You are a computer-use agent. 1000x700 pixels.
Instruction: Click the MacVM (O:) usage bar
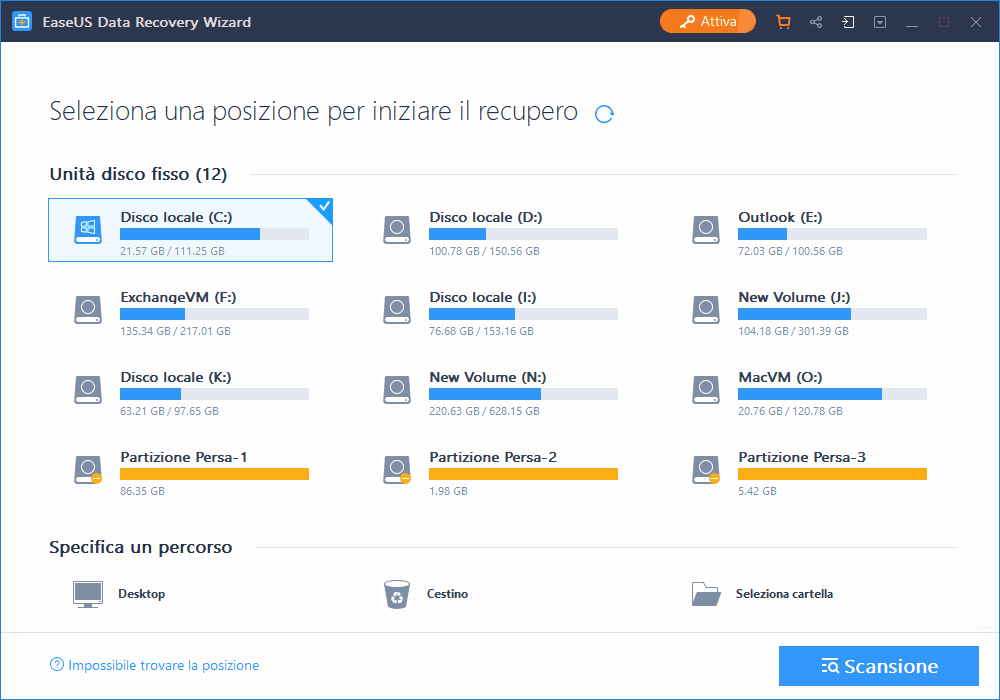pos(832,394)
